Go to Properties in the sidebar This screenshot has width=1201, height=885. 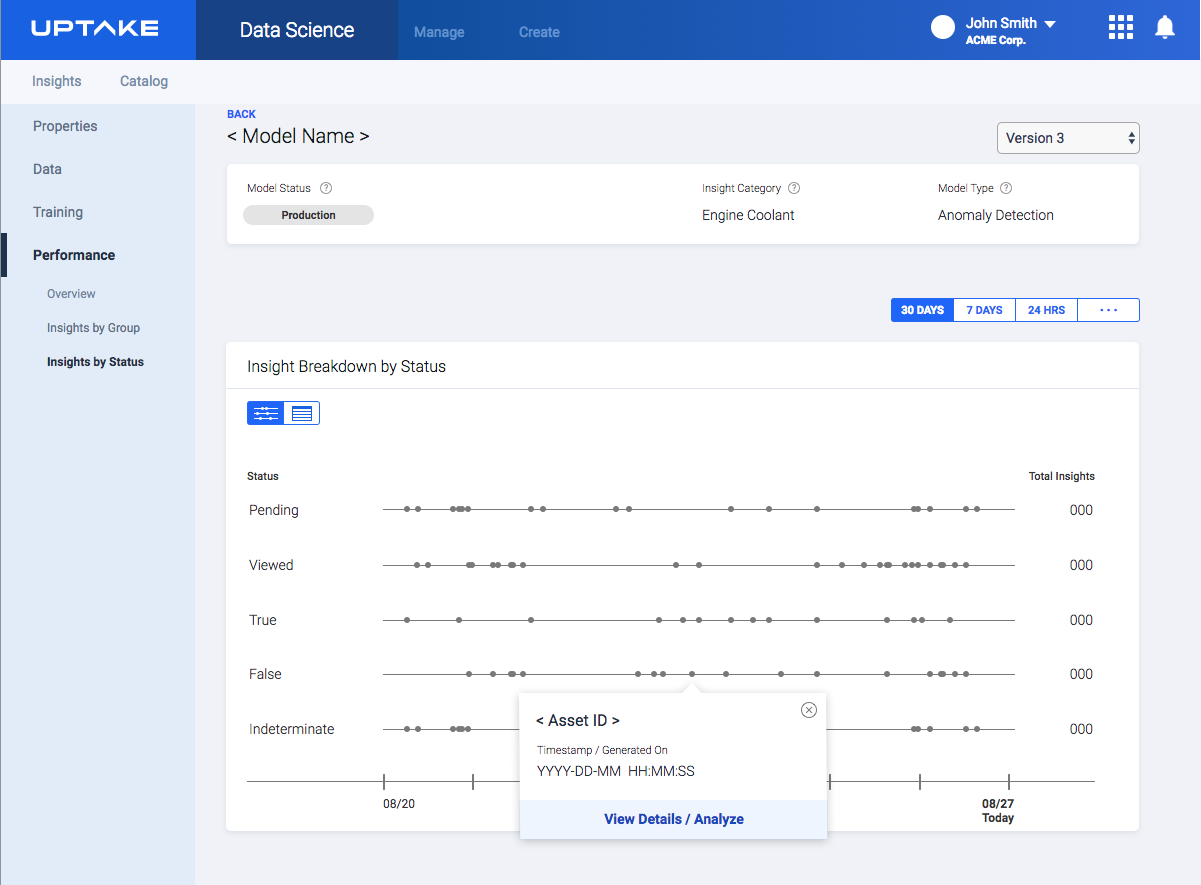pyautogui.click(x=65, y=126)
